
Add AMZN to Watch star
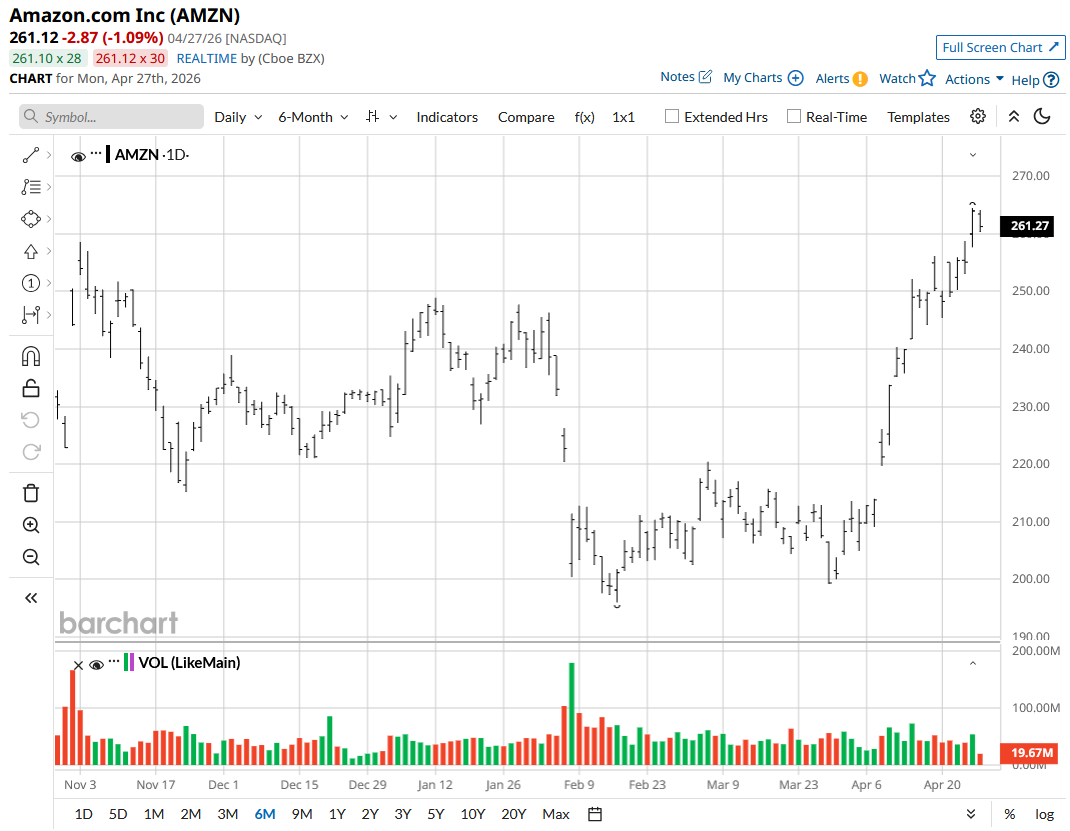pos(927,78)
